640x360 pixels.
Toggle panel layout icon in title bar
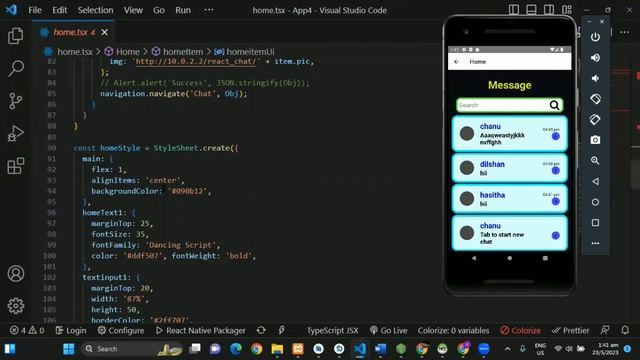(x=531, y=10)
